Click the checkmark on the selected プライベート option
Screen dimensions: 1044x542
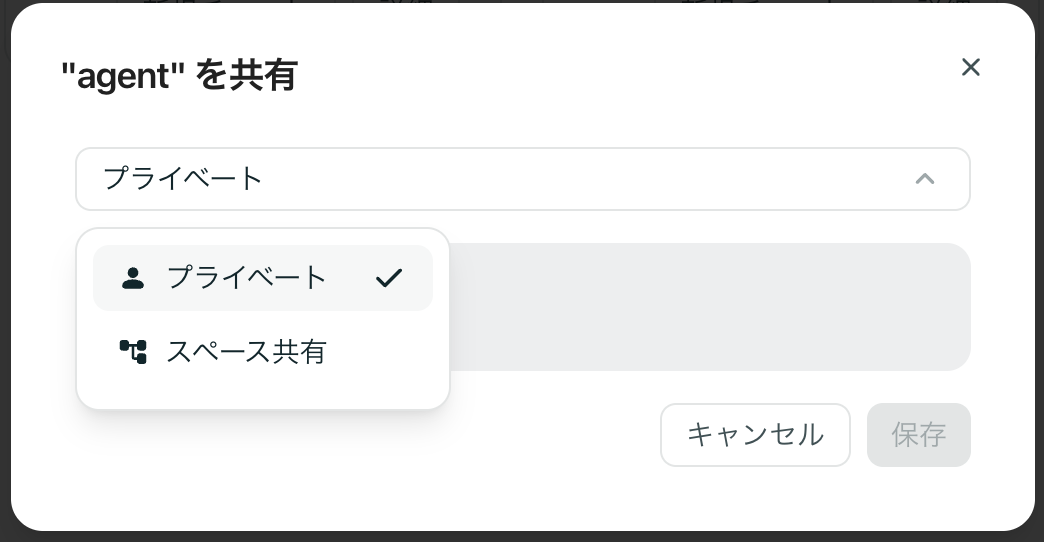point(388,278)
